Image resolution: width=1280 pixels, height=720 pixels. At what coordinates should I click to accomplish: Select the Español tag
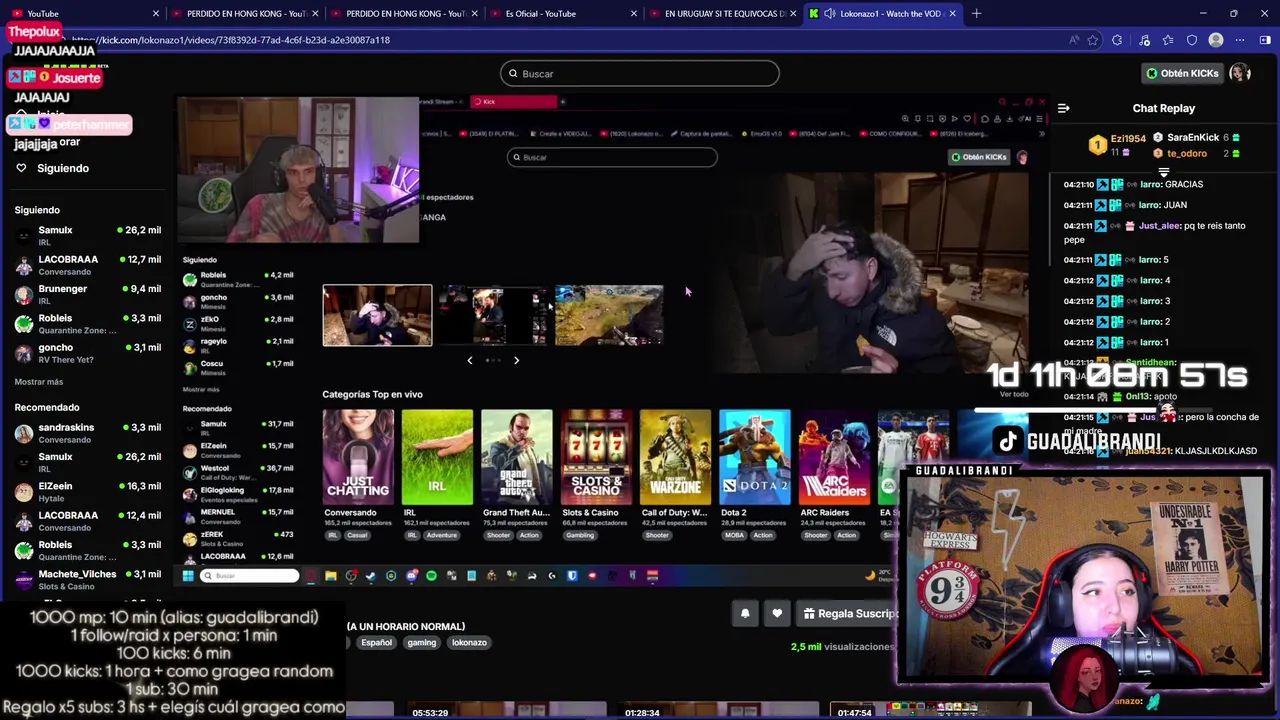click(376, 642)
